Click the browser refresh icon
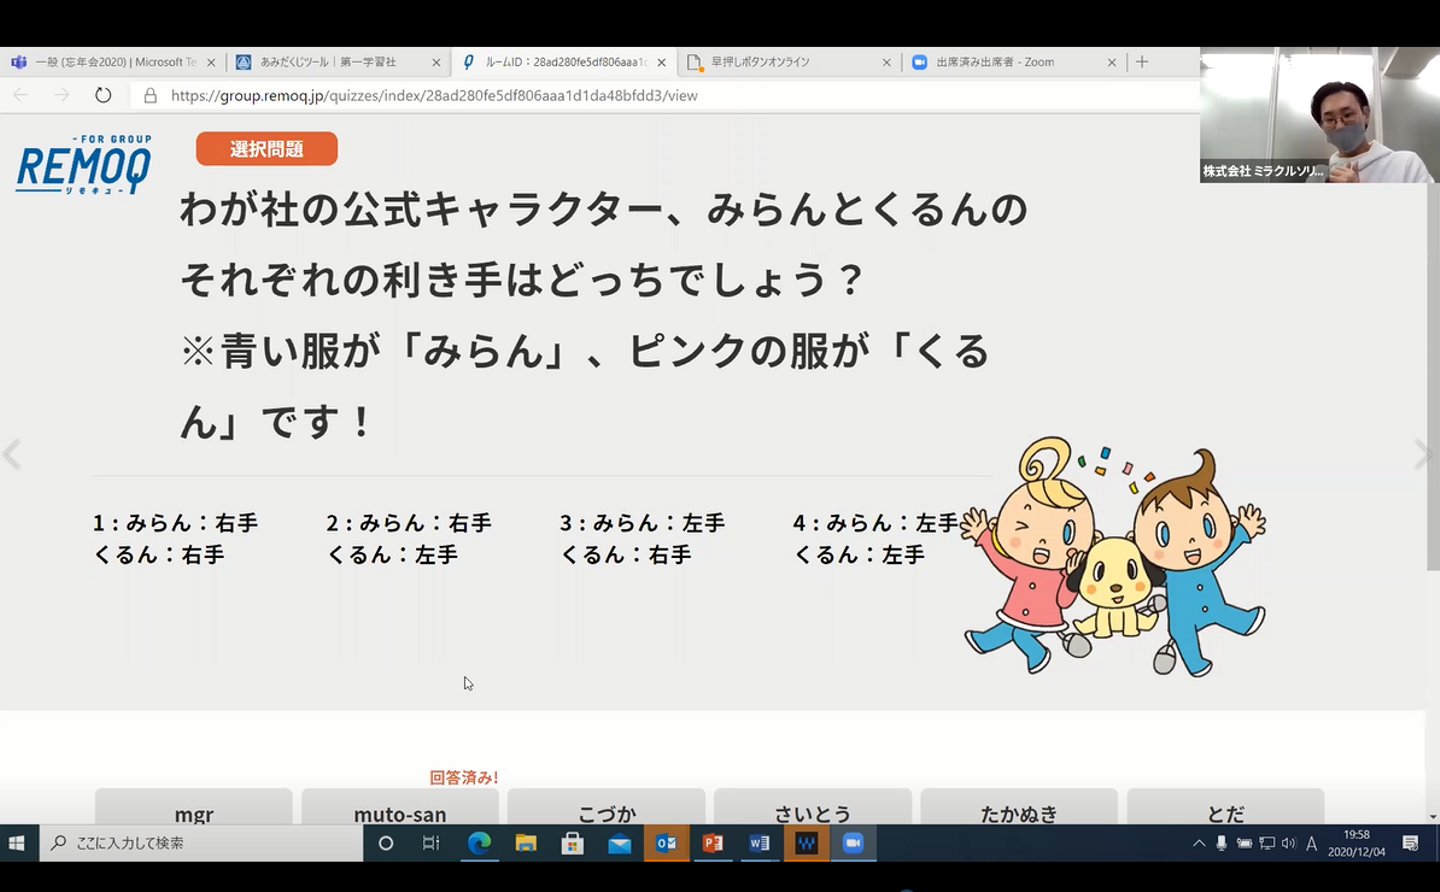The height and width of the screenshot is (892, 1440). click(103, 95)
